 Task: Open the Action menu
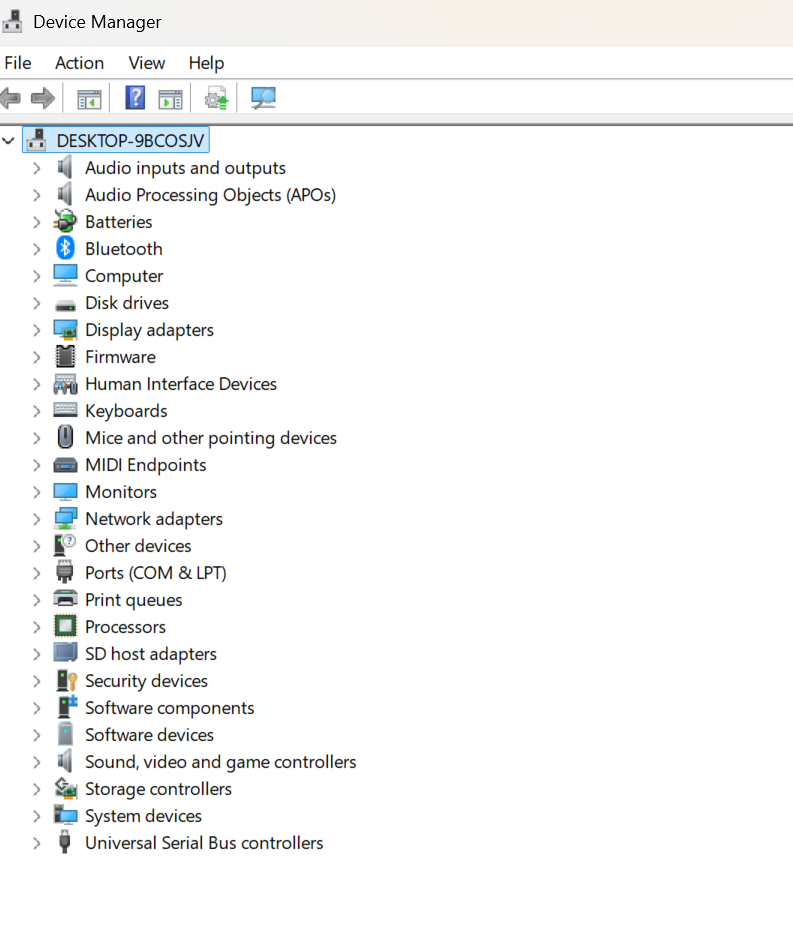[x=80, y=63]
